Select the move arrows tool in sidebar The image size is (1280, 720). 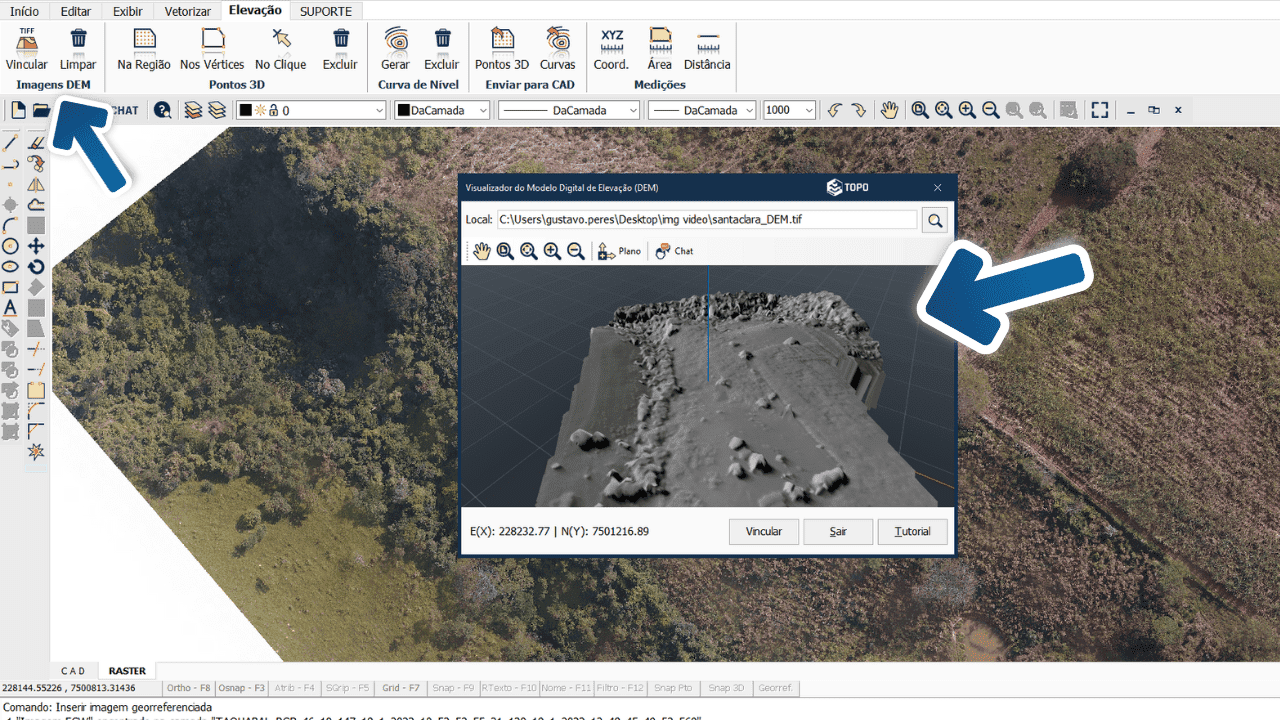(x=36, y=246)
